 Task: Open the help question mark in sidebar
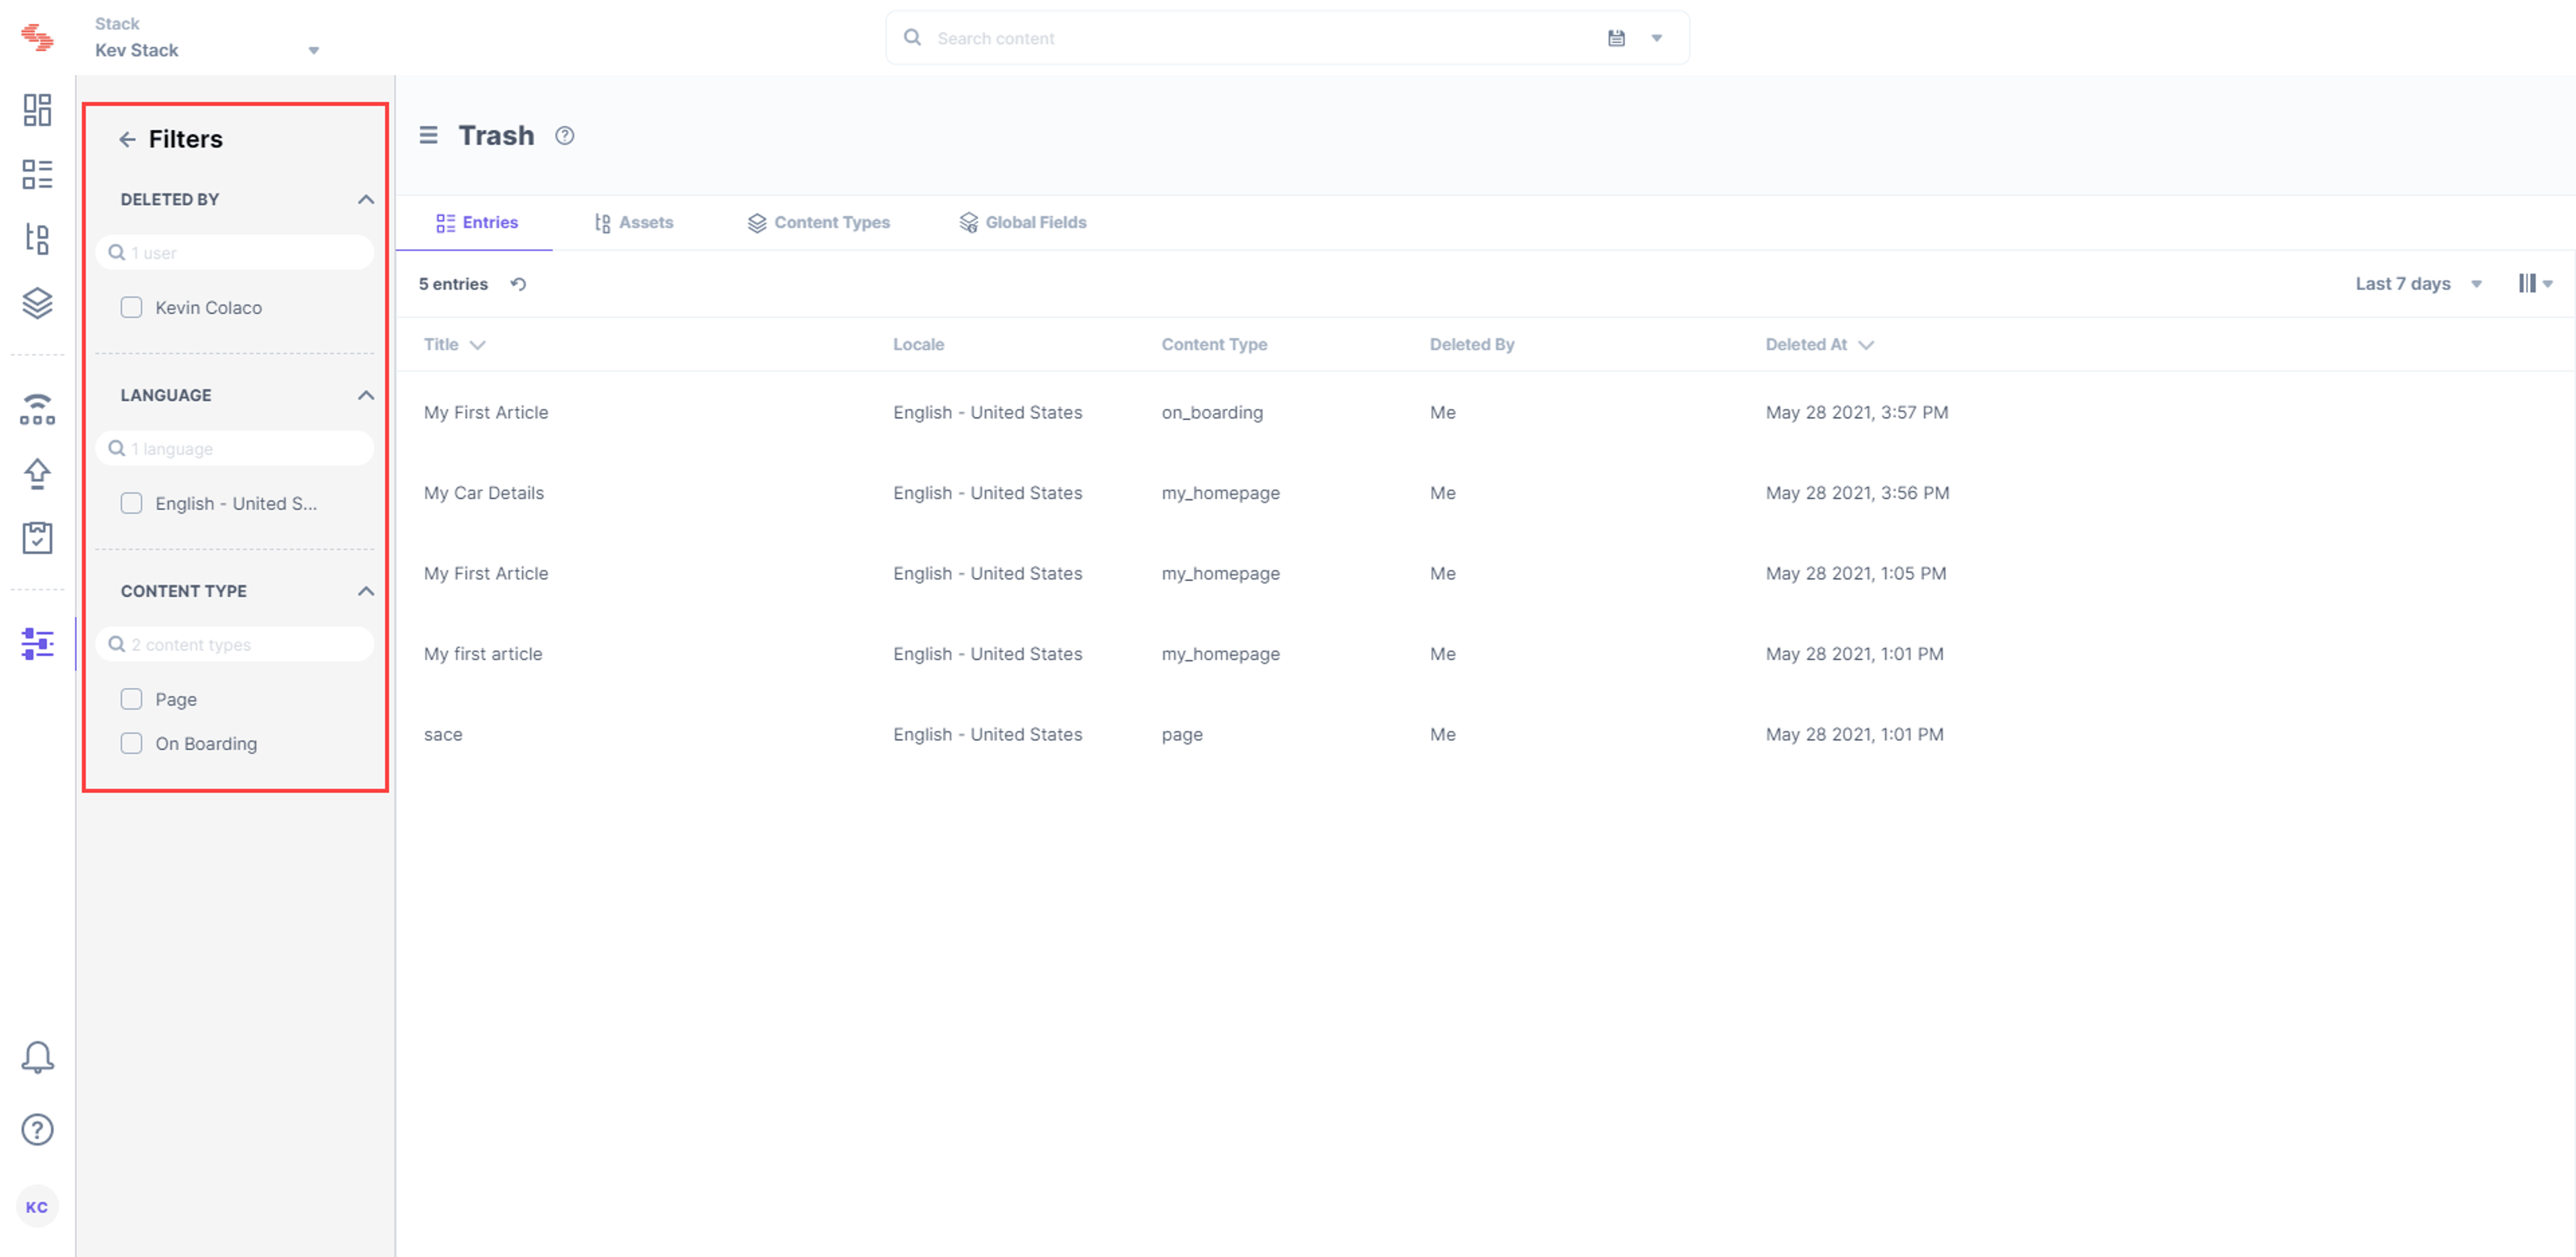tap(37, 1129)
